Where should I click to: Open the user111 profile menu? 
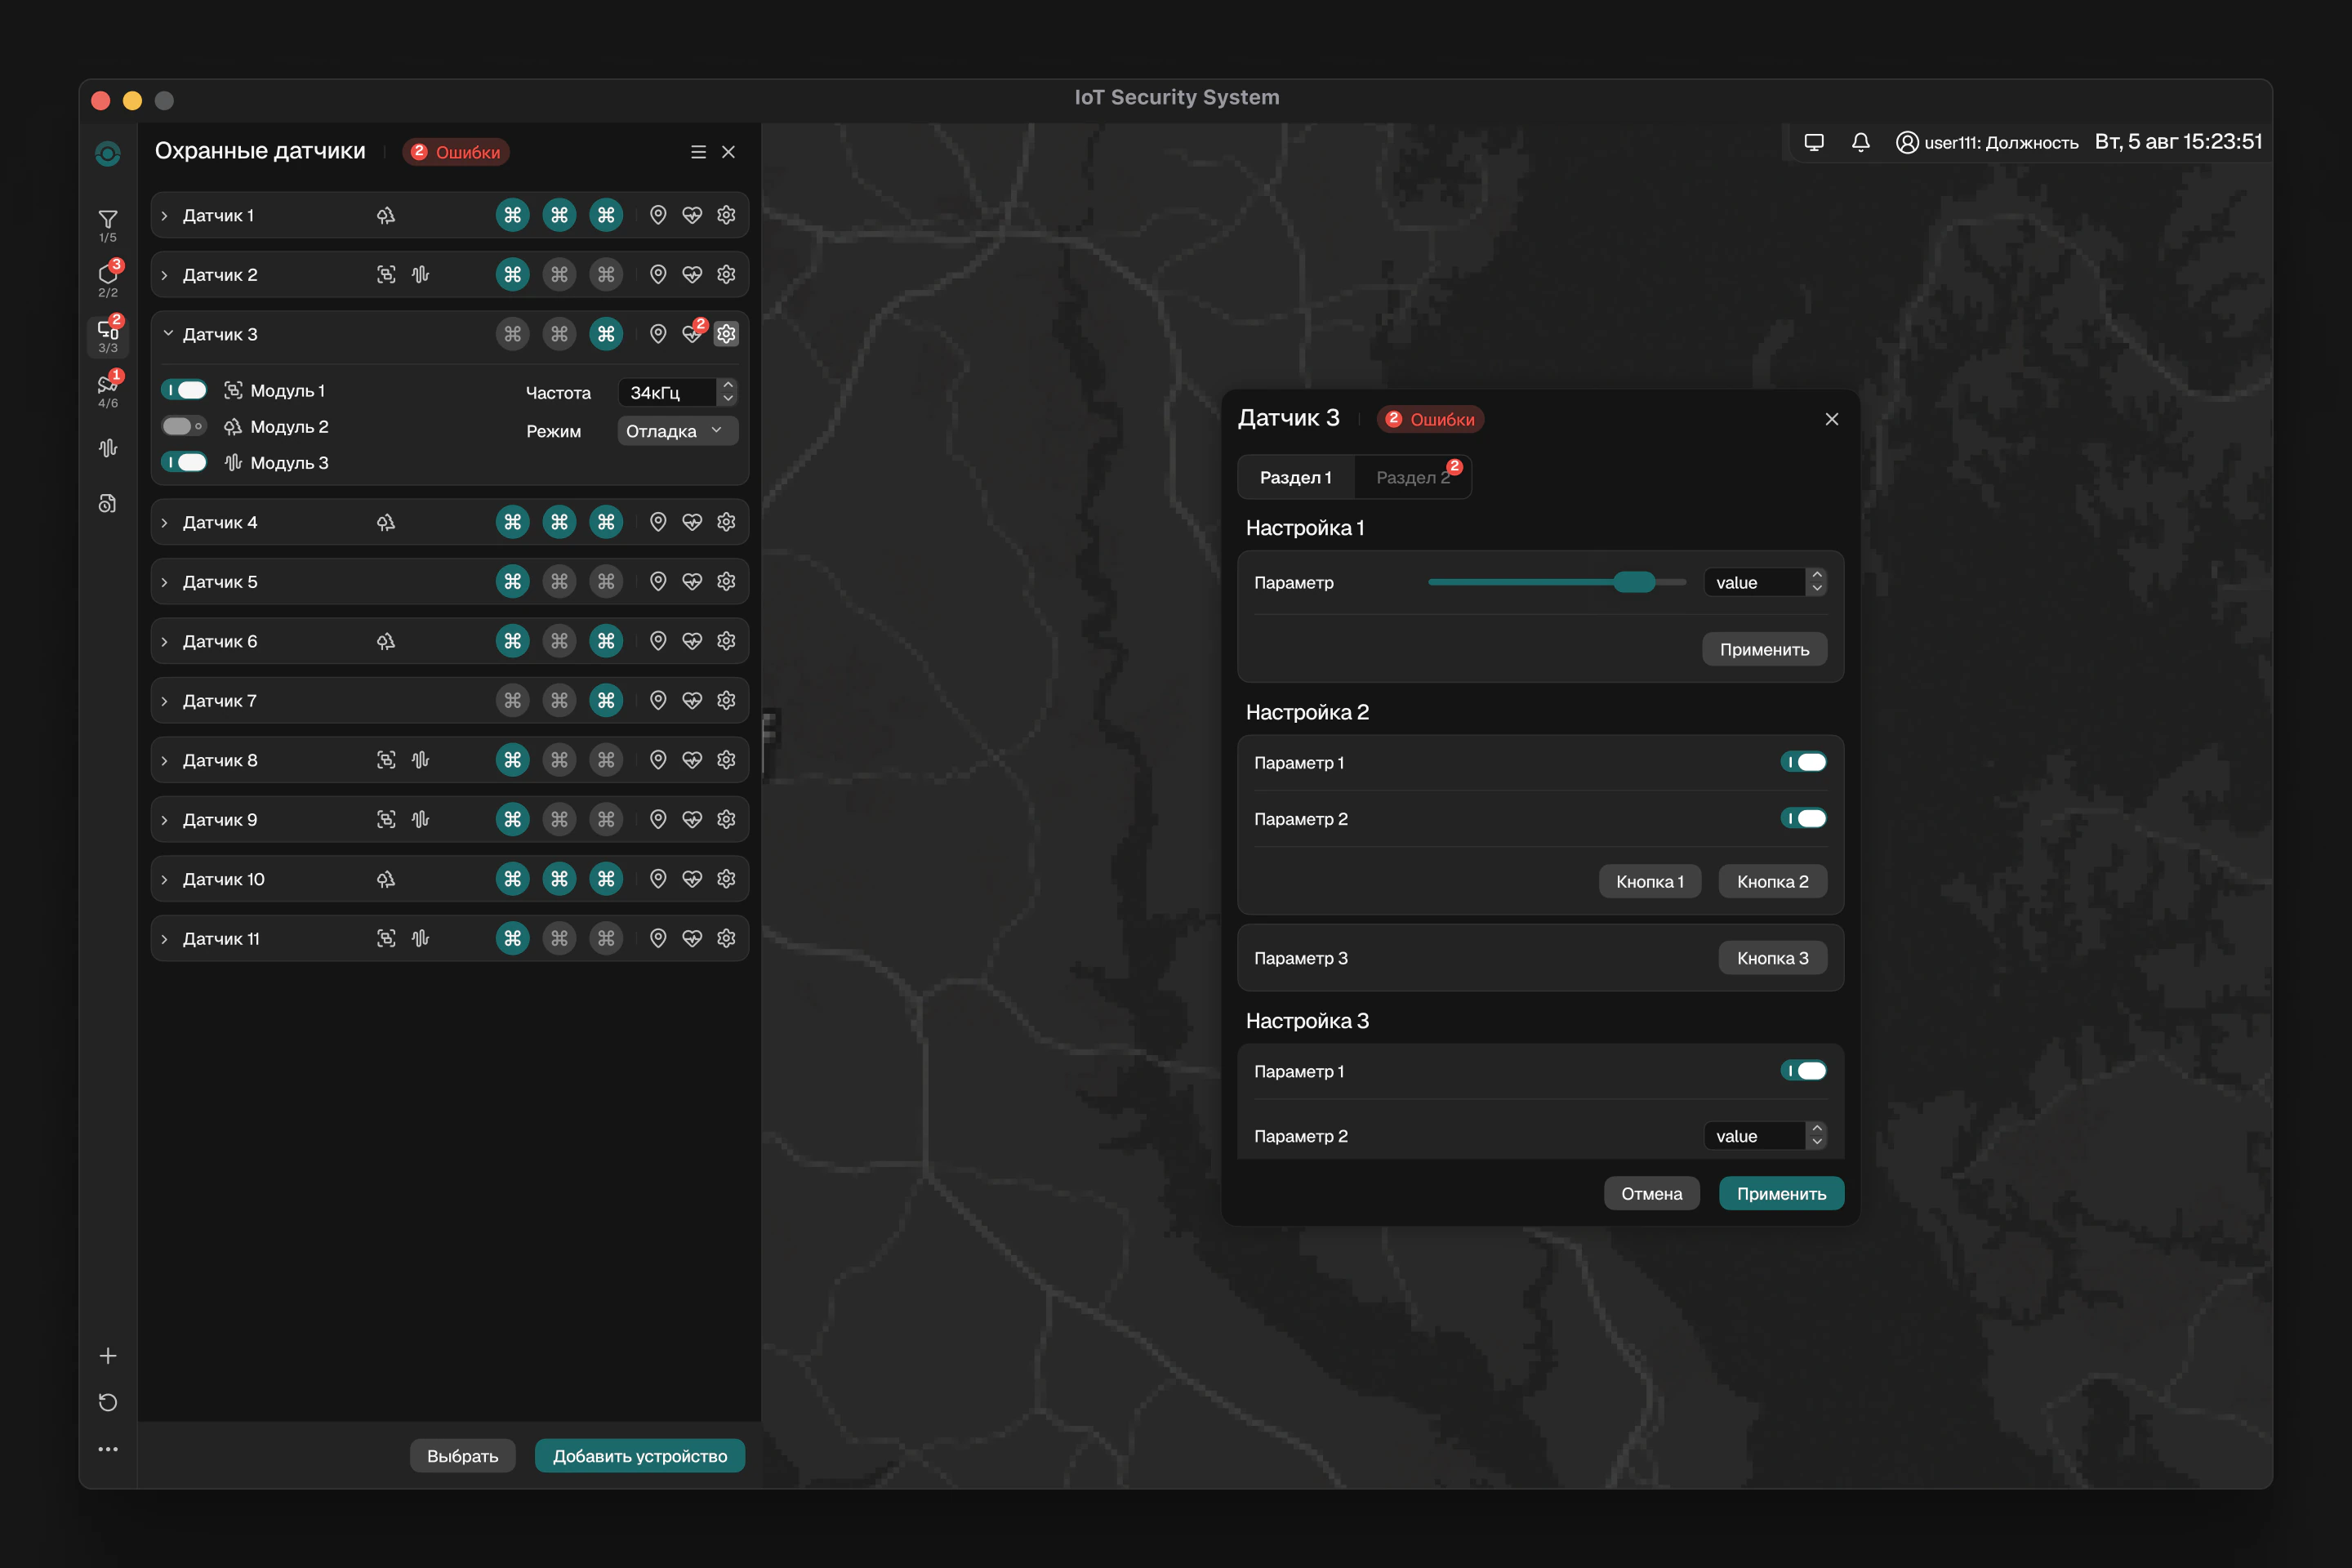pos(1987,142)
